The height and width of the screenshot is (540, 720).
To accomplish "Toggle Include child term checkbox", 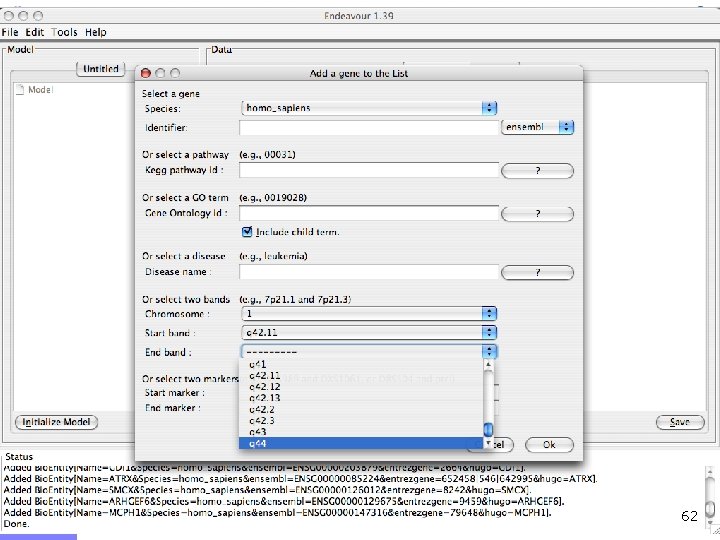I will click(x=247, y=232).
